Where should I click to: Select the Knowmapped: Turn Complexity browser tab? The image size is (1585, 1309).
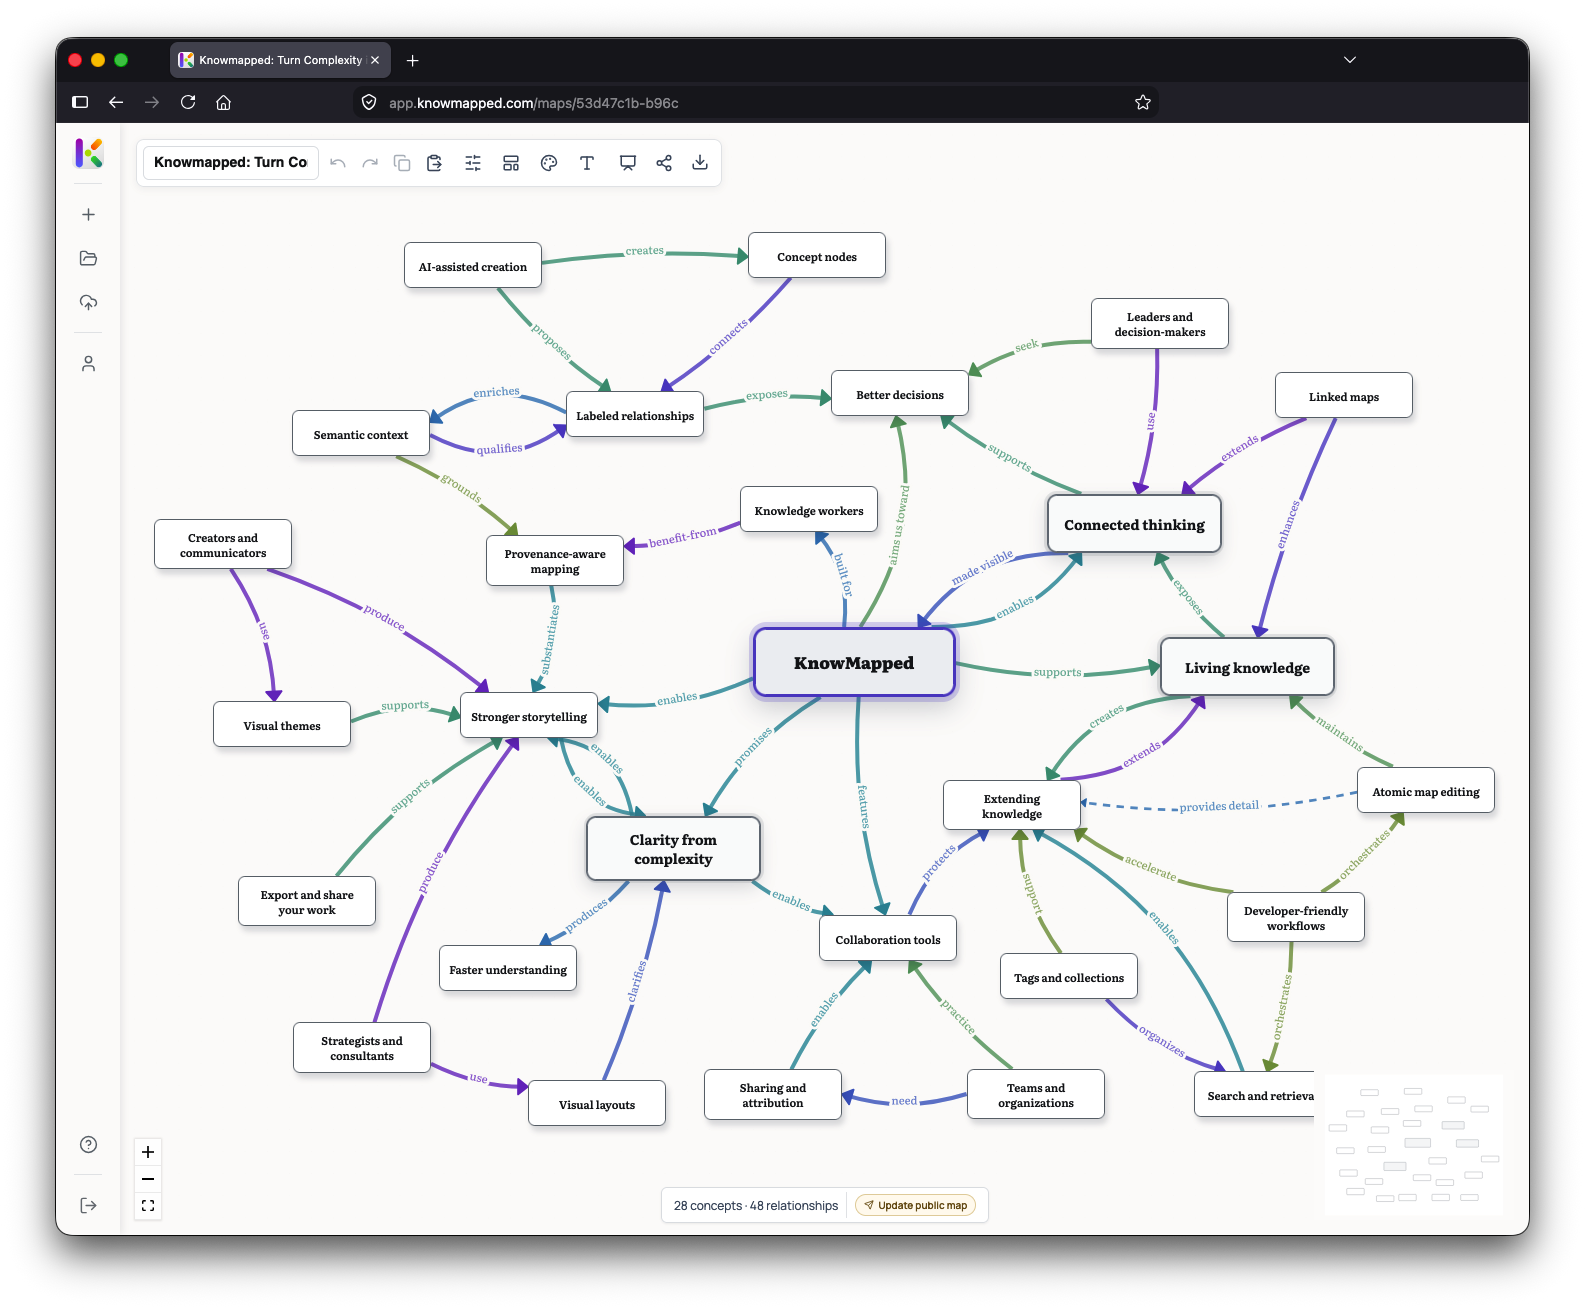[x=280, y=60]
